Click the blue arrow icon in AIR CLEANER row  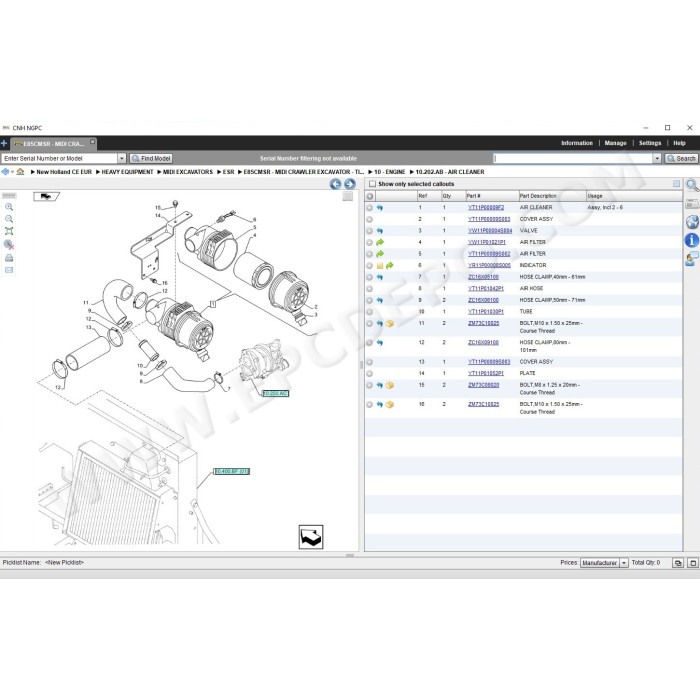tap(379, 208)
